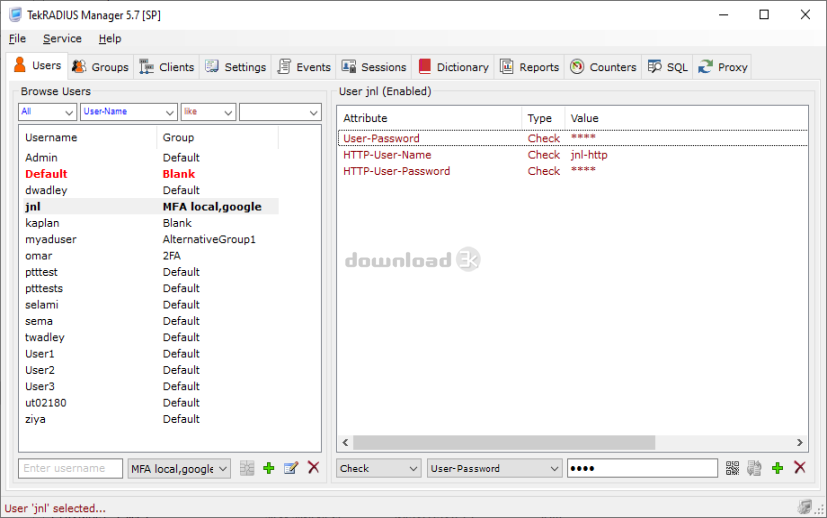Add attribute with the green plus icon
This screenshot has height=518, width=827.
click(777, 468)
